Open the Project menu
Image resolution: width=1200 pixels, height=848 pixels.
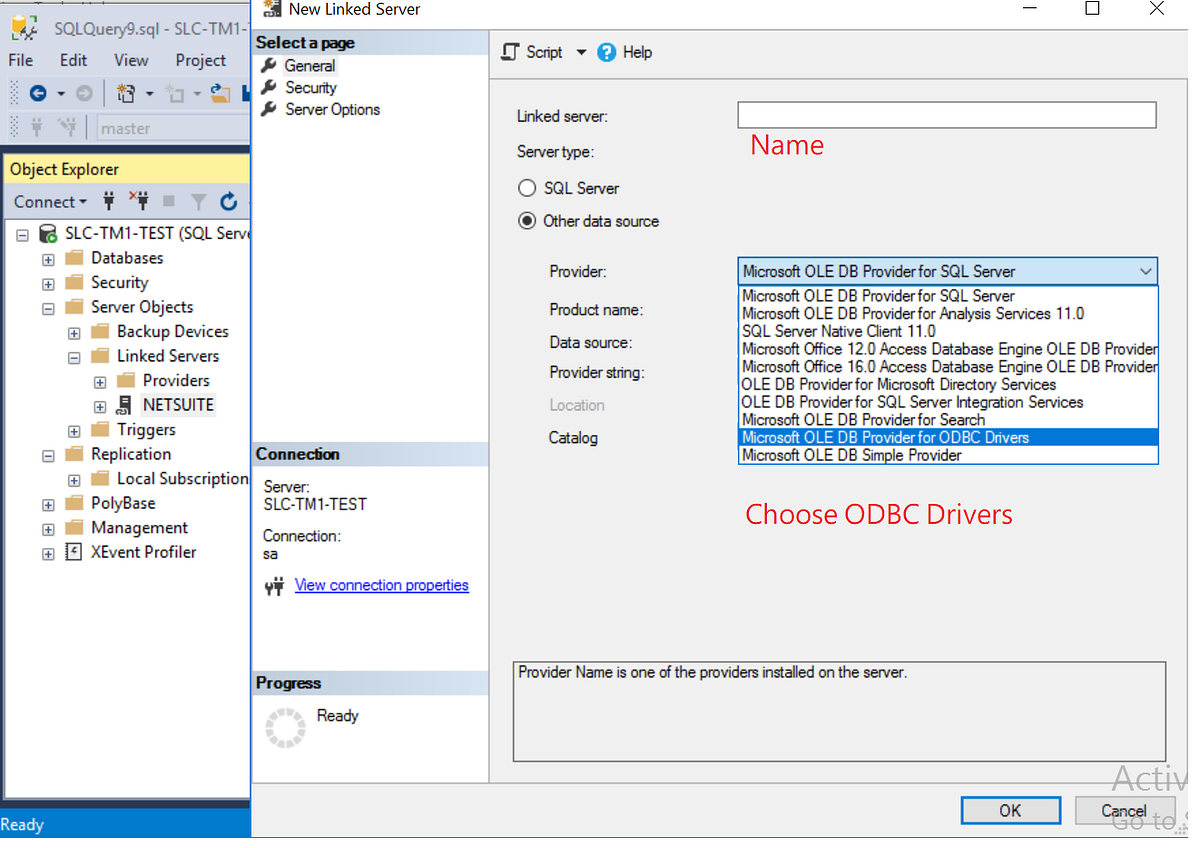coord(200,60)
